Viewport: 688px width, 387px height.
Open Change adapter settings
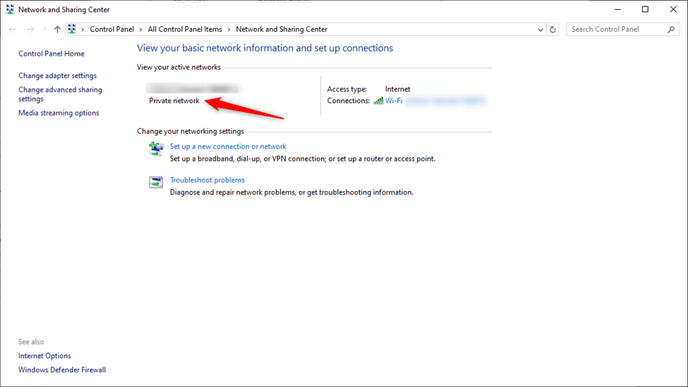pyautogui.click(x=57, y=75)
